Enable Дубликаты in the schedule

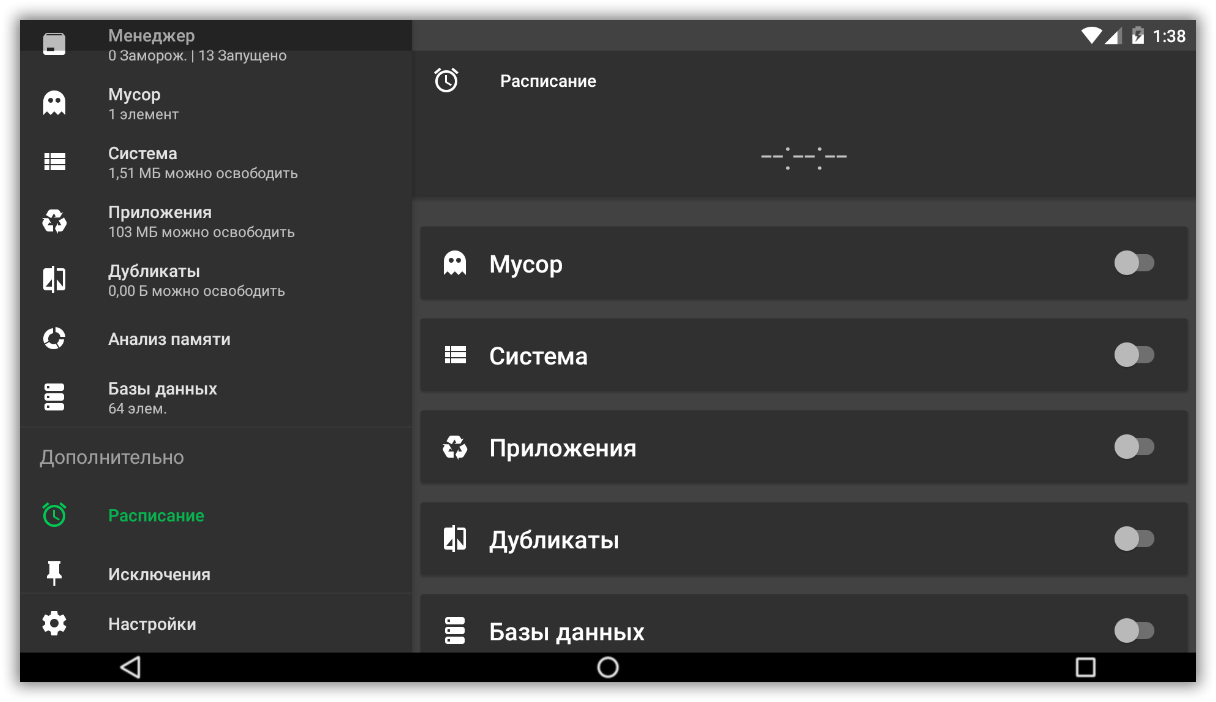tap(1134, 539)
